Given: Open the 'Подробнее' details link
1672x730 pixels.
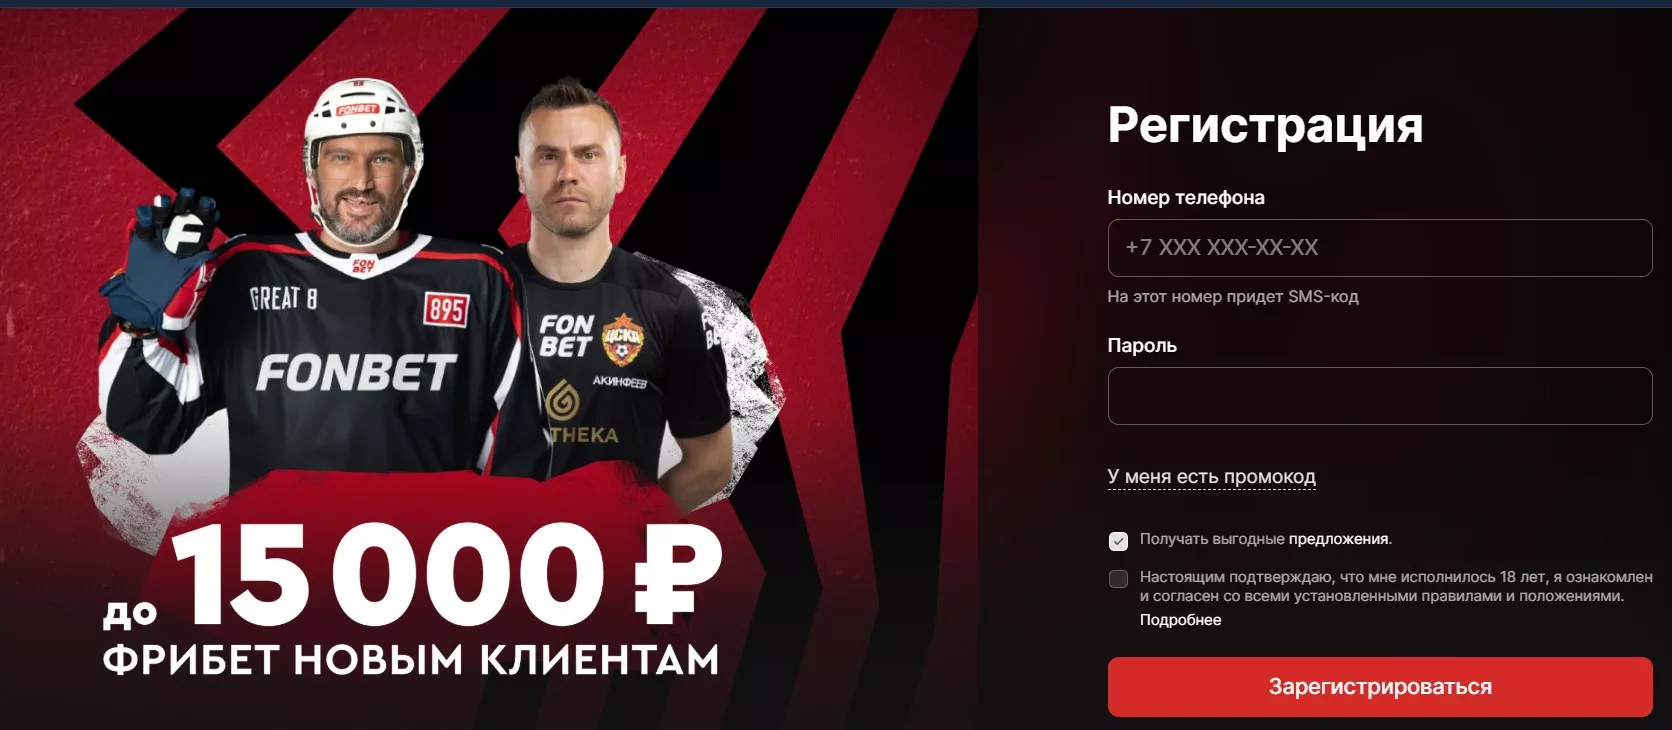Looking at the screenshot, I should pos(1180,620).
